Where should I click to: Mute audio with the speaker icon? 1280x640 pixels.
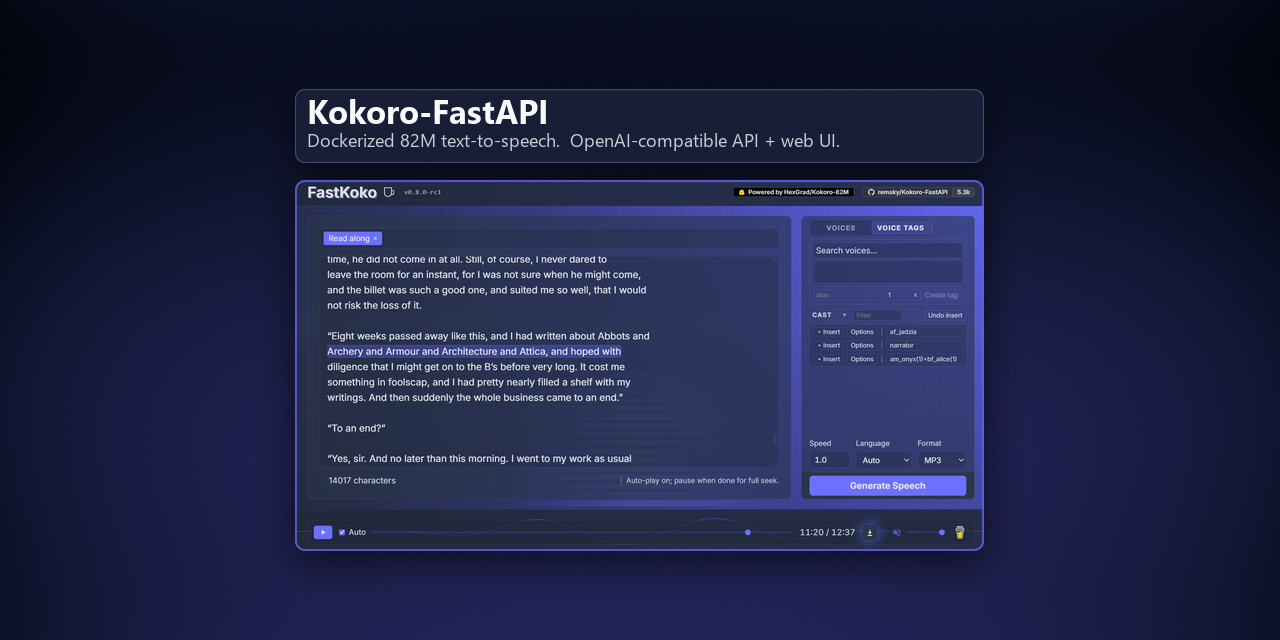pos(896,532)
